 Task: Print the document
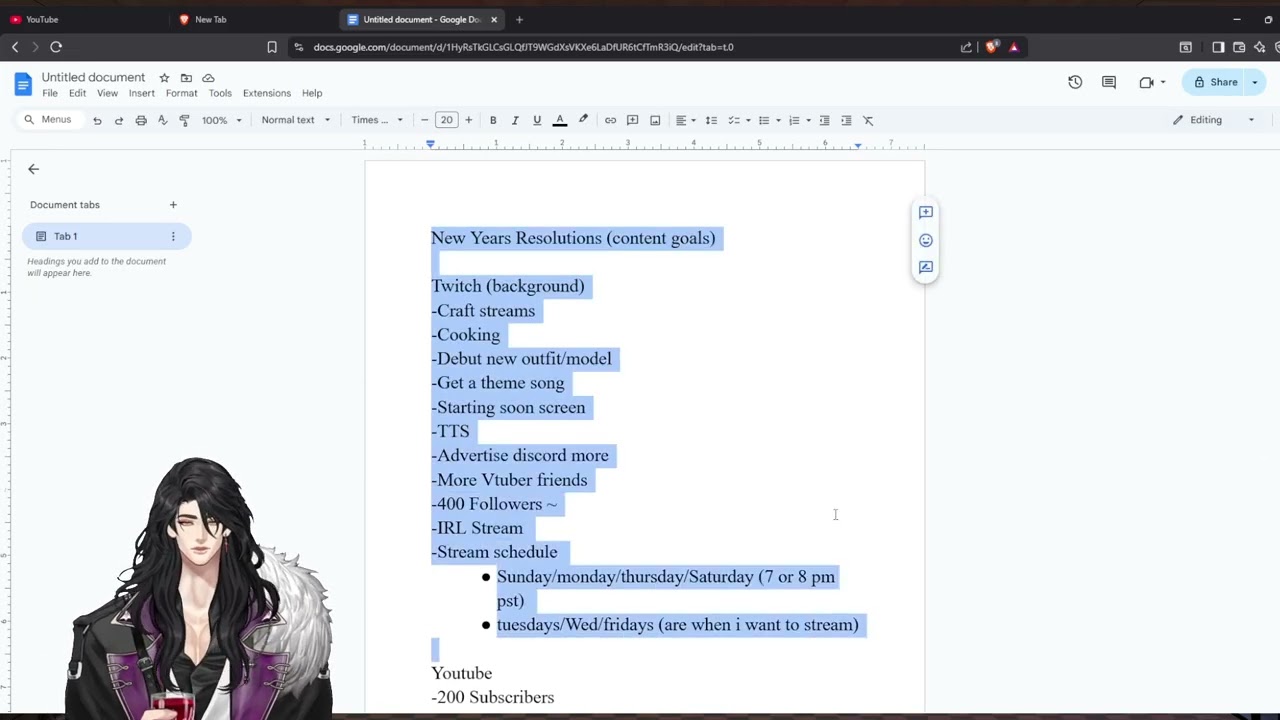(x=141, y=120)
